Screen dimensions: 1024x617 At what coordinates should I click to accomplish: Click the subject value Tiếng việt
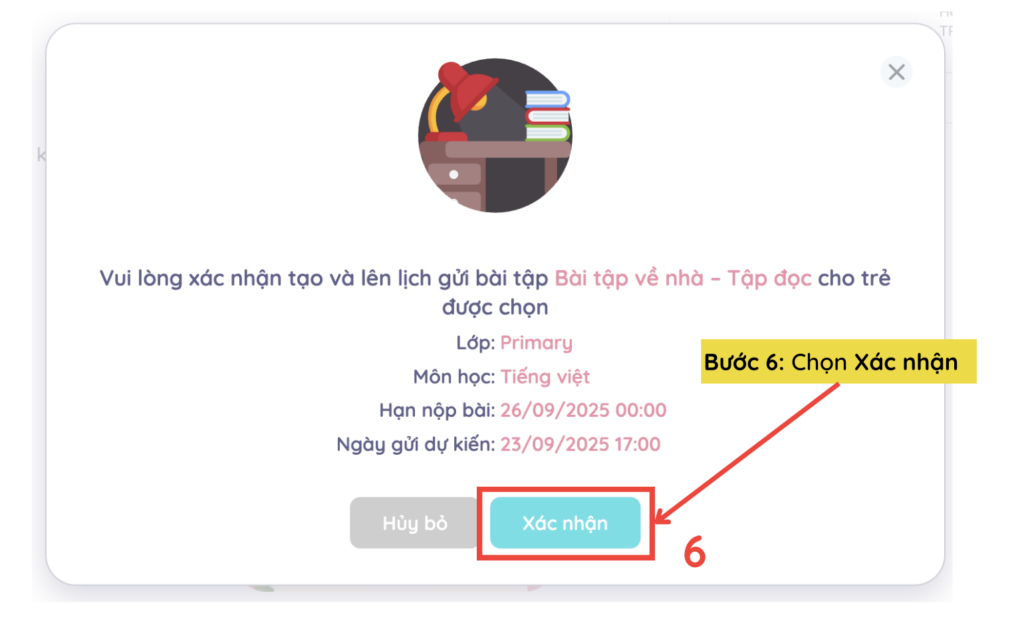(x=545, y=377)
